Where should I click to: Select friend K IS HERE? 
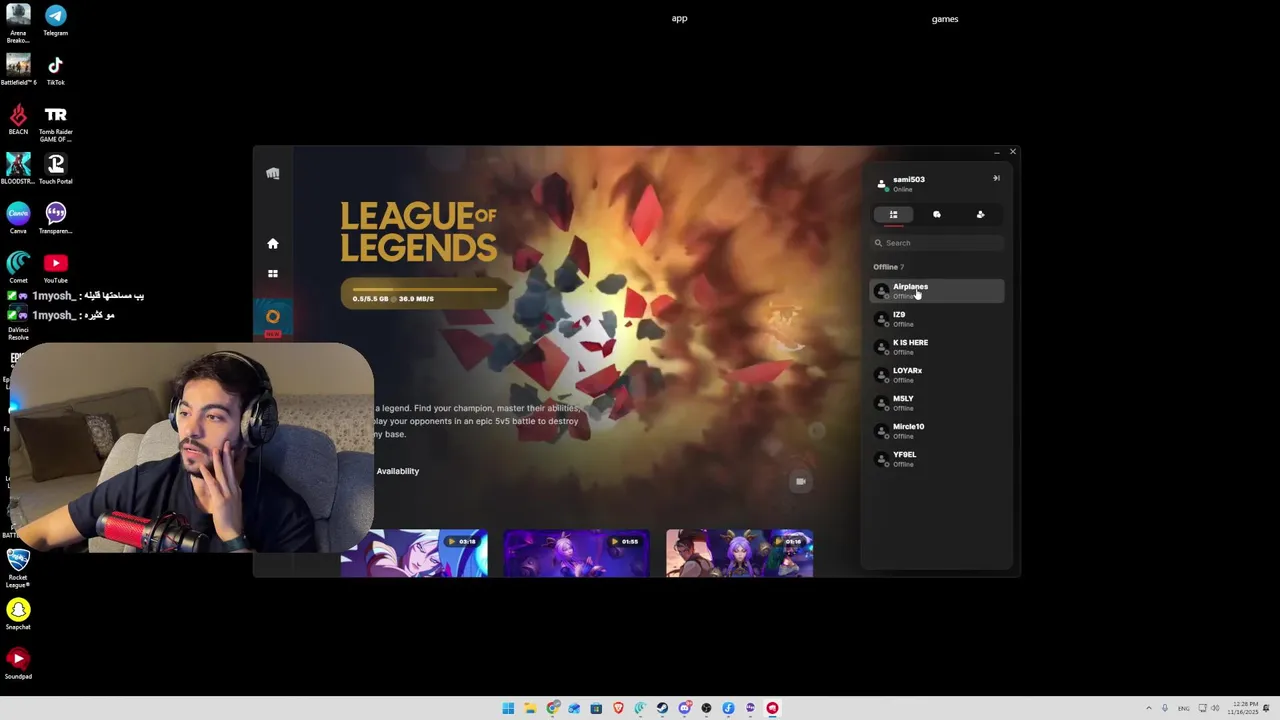coord(937,347)
